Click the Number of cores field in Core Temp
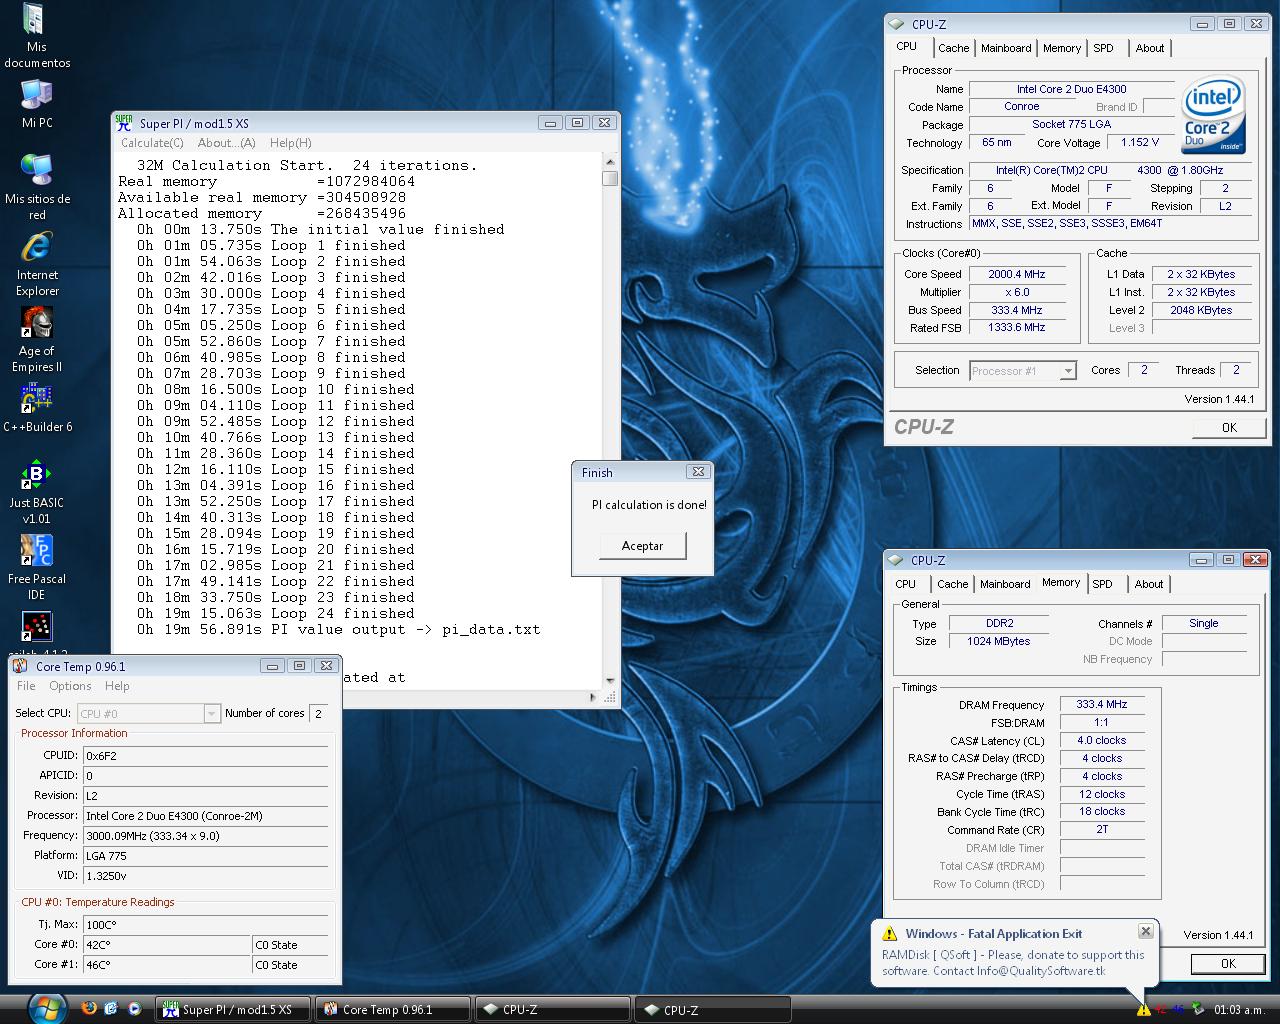This screenshot has height=1024, width=1280. pyautogui.click(x=319, y=713)
